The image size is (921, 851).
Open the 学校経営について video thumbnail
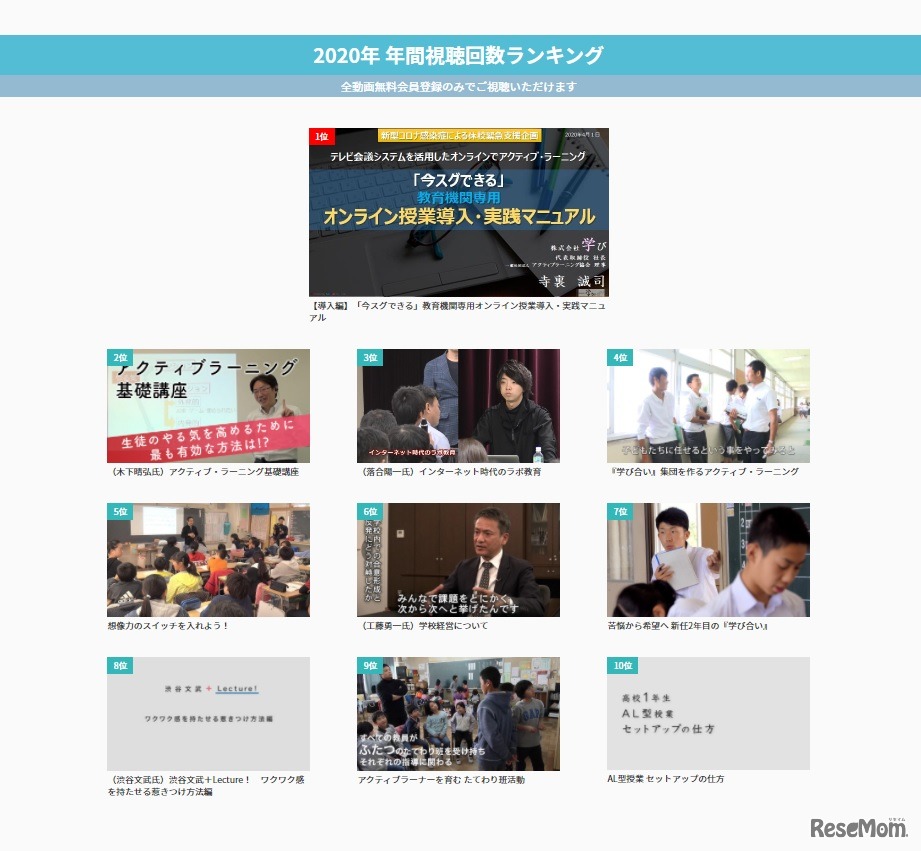pyautogui.click(x=458, y=560)
